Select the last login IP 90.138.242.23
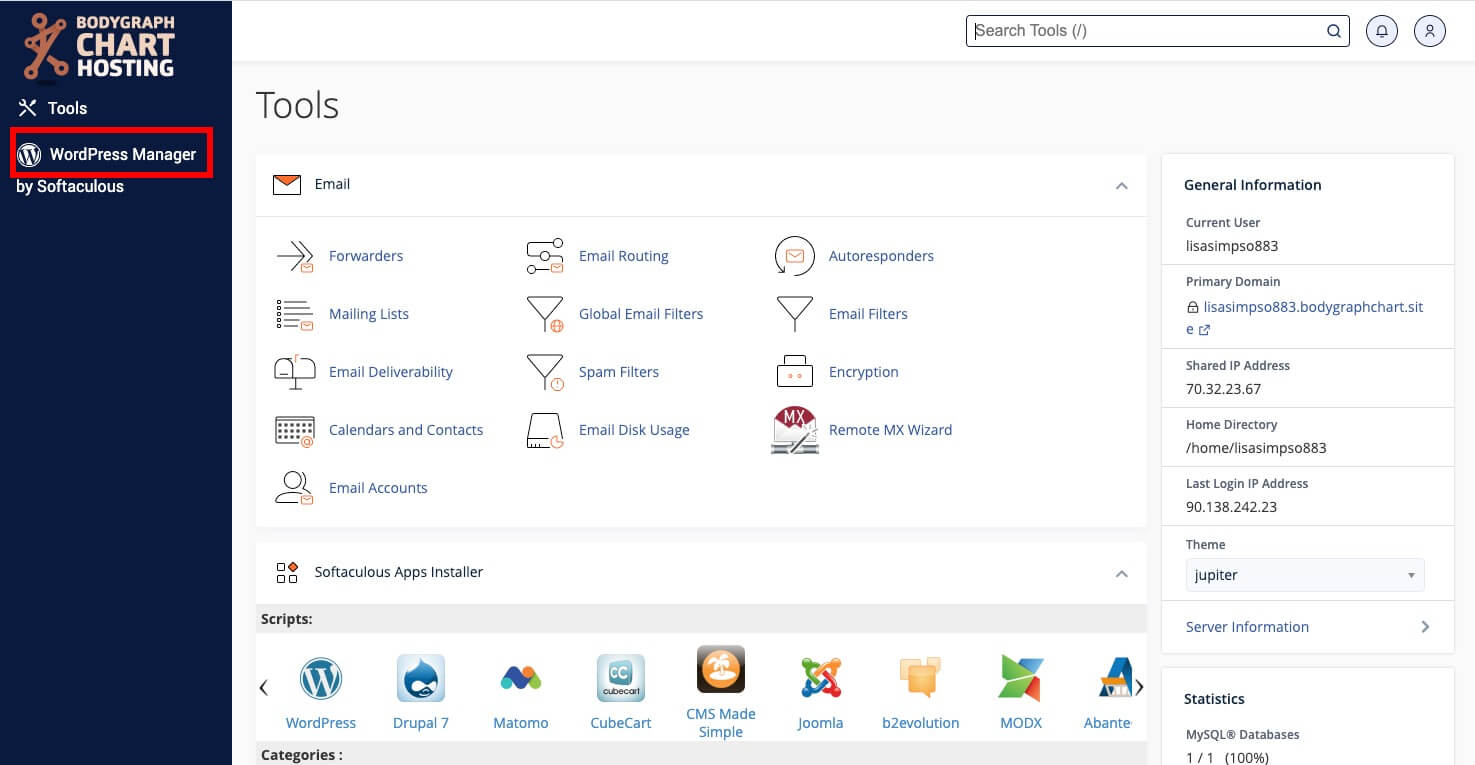The height and width of the screenshot is (765, 1475). click(1231, 507)
